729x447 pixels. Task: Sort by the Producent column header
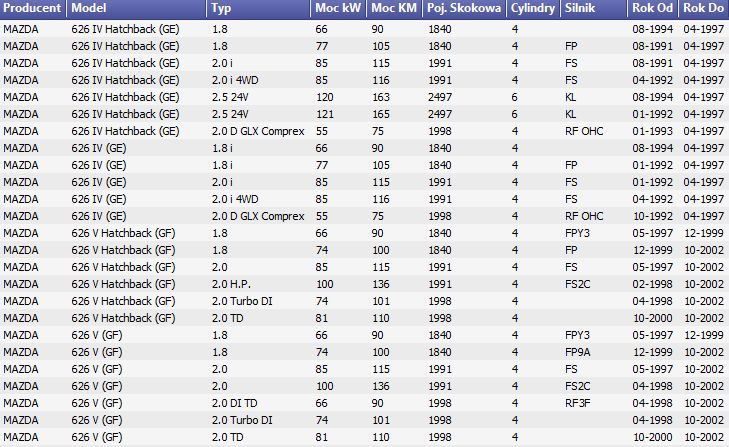coord(33,8)
